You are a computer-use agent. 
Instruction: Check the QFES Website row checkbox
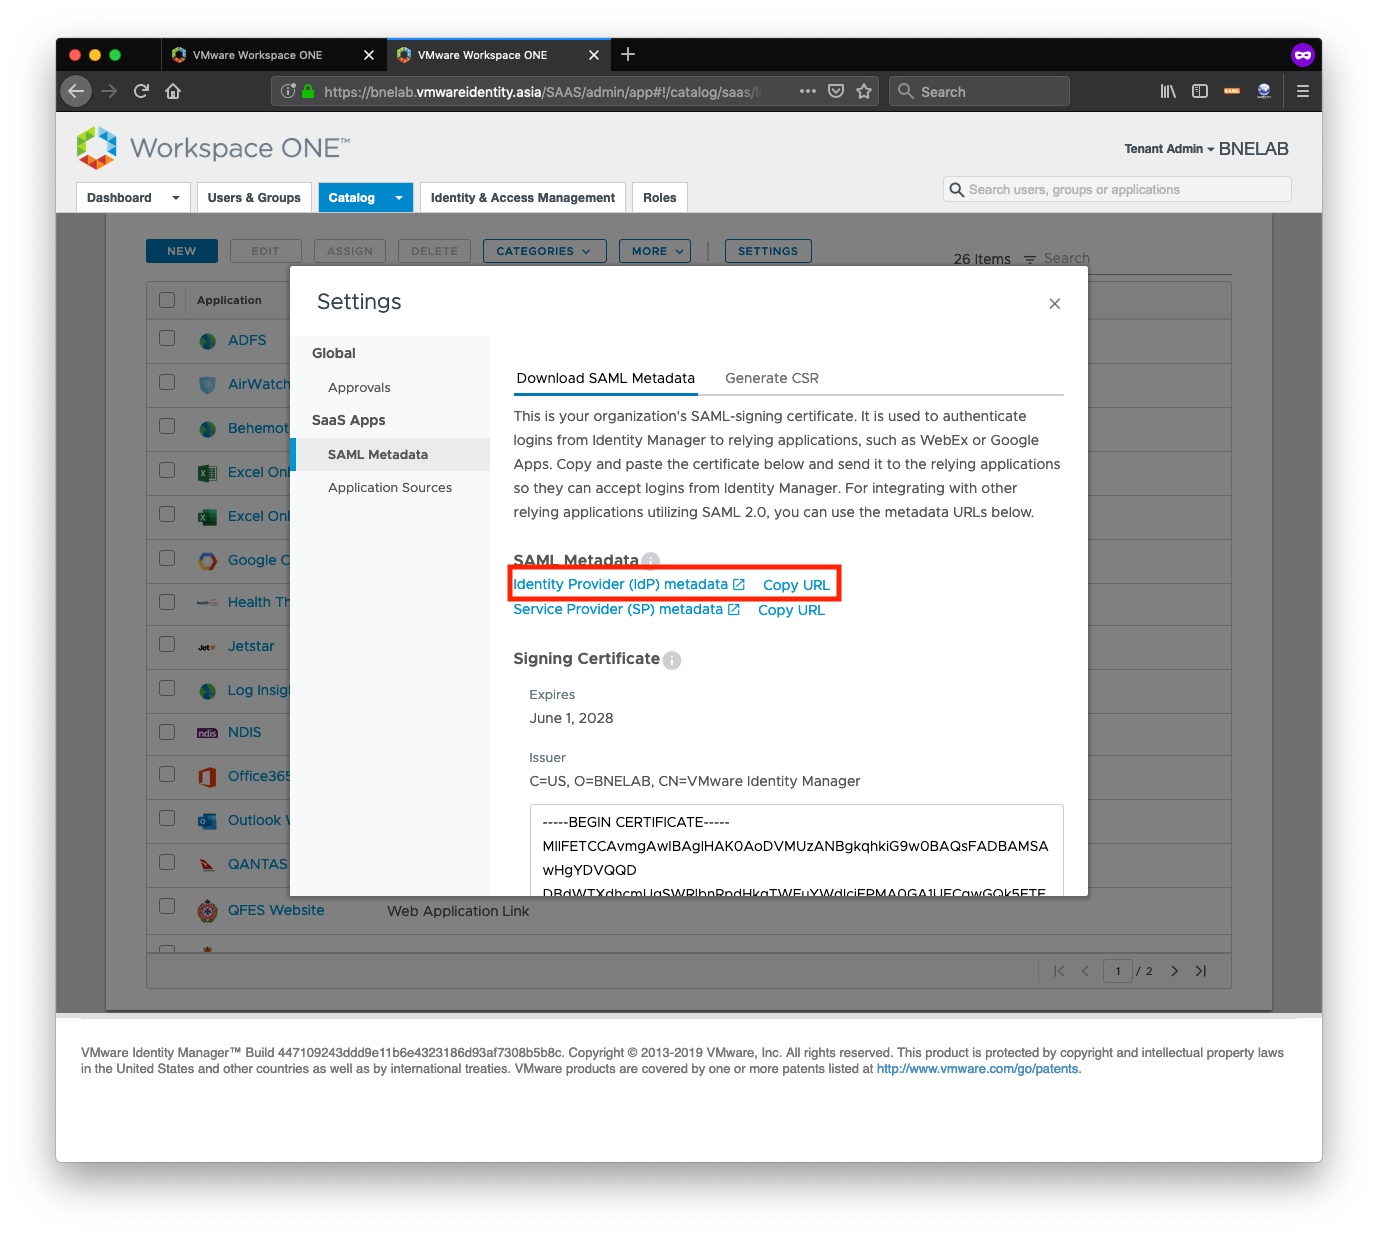coord(167,906)
